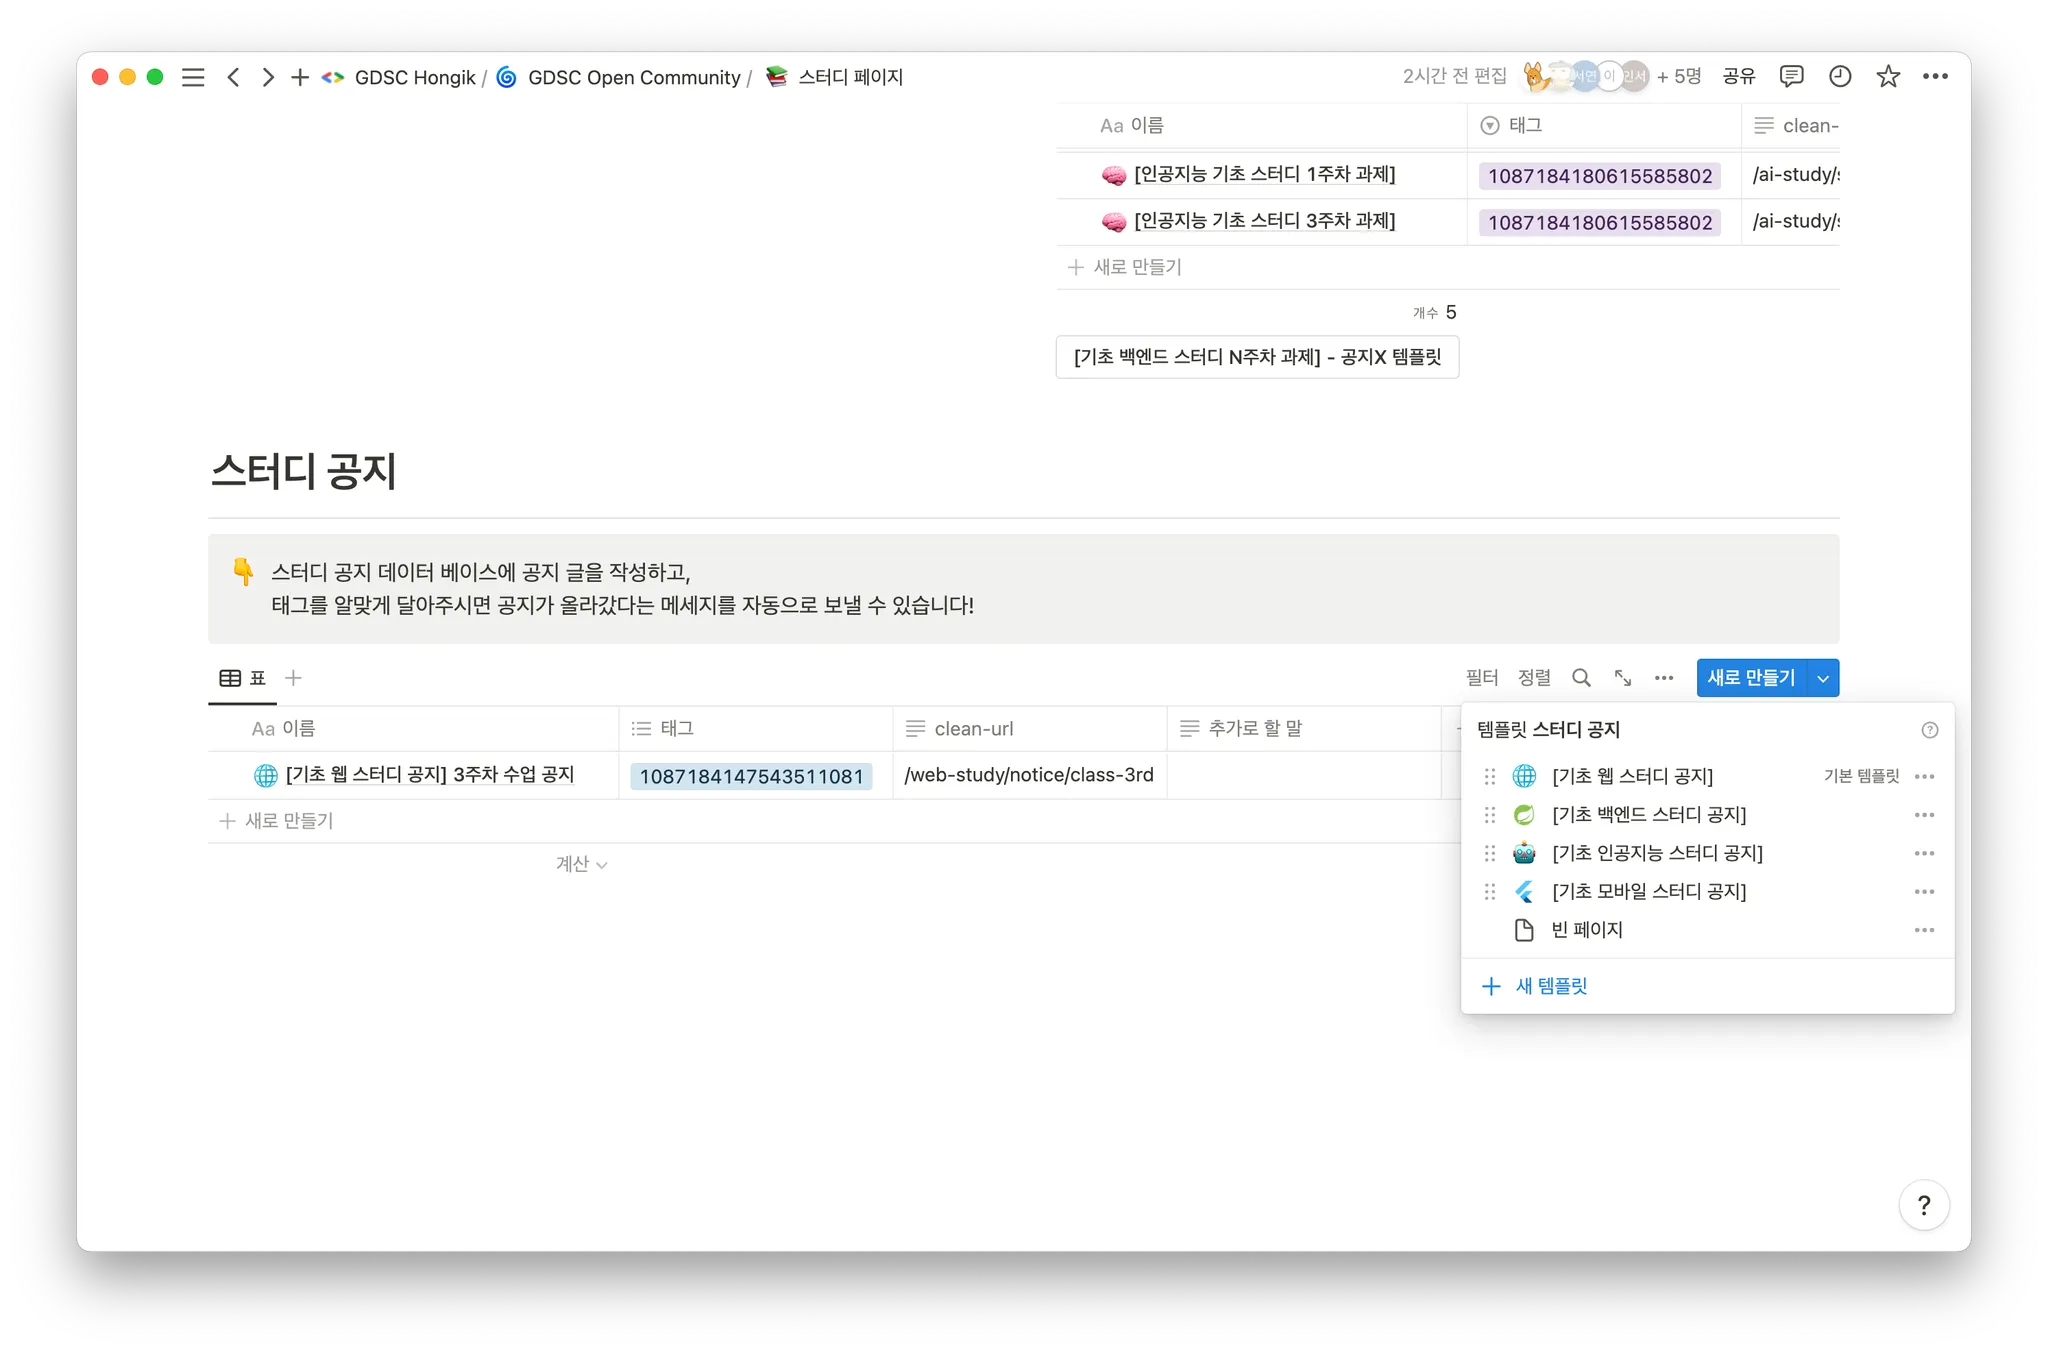
Task: Star this page as favorite
Action: pyautogui.click(x=1887, y=76)
